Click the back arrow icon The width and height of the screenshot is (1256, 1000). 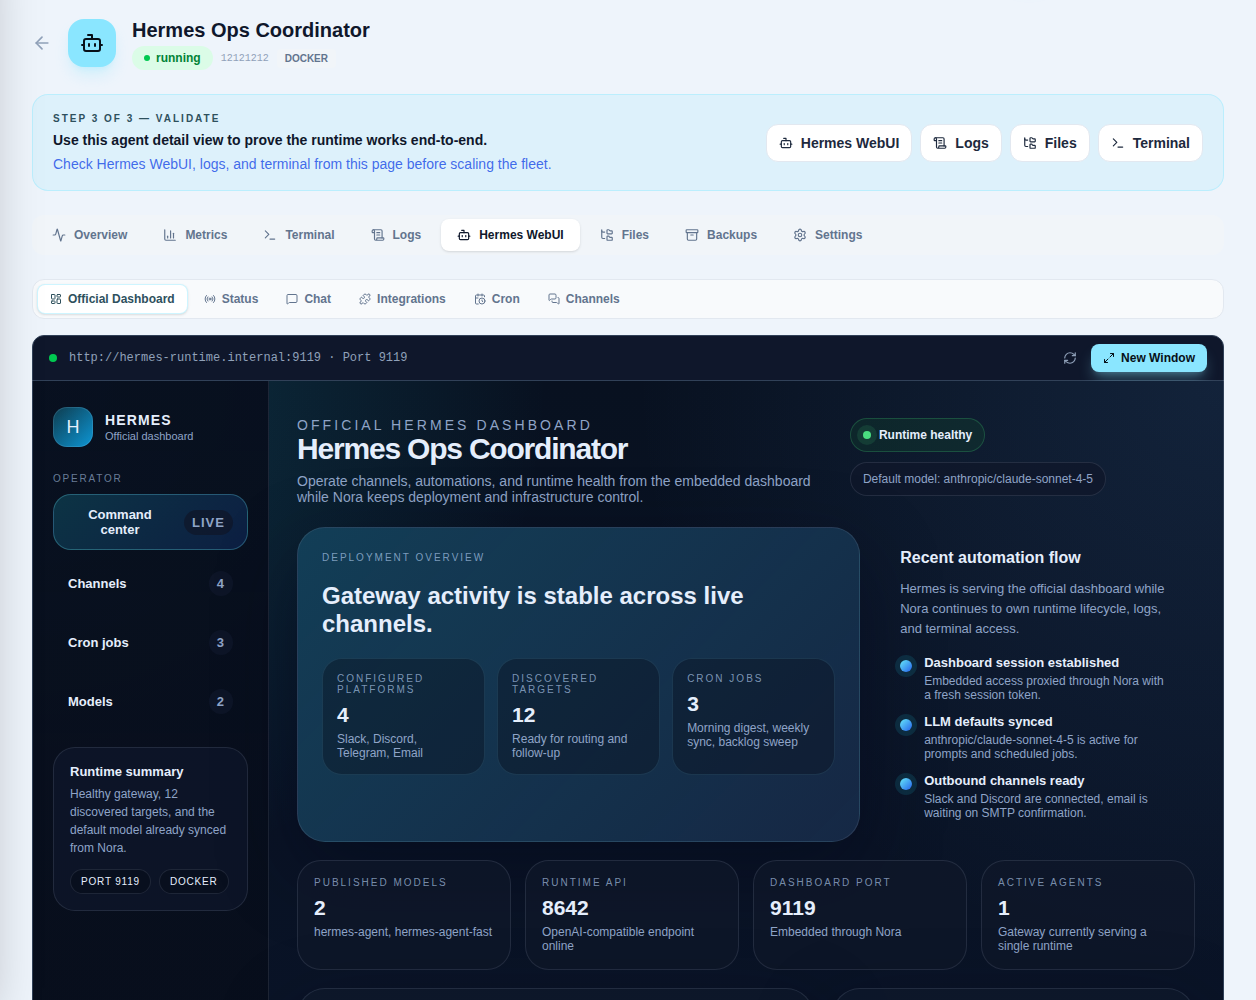click(42, 43)
